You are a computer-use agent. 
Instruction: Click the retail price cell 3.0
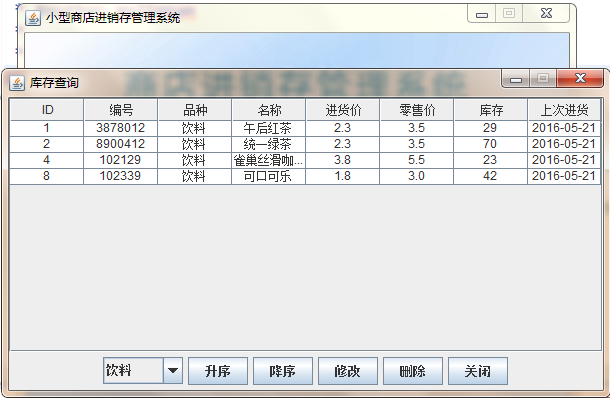(x=416, y=176)
